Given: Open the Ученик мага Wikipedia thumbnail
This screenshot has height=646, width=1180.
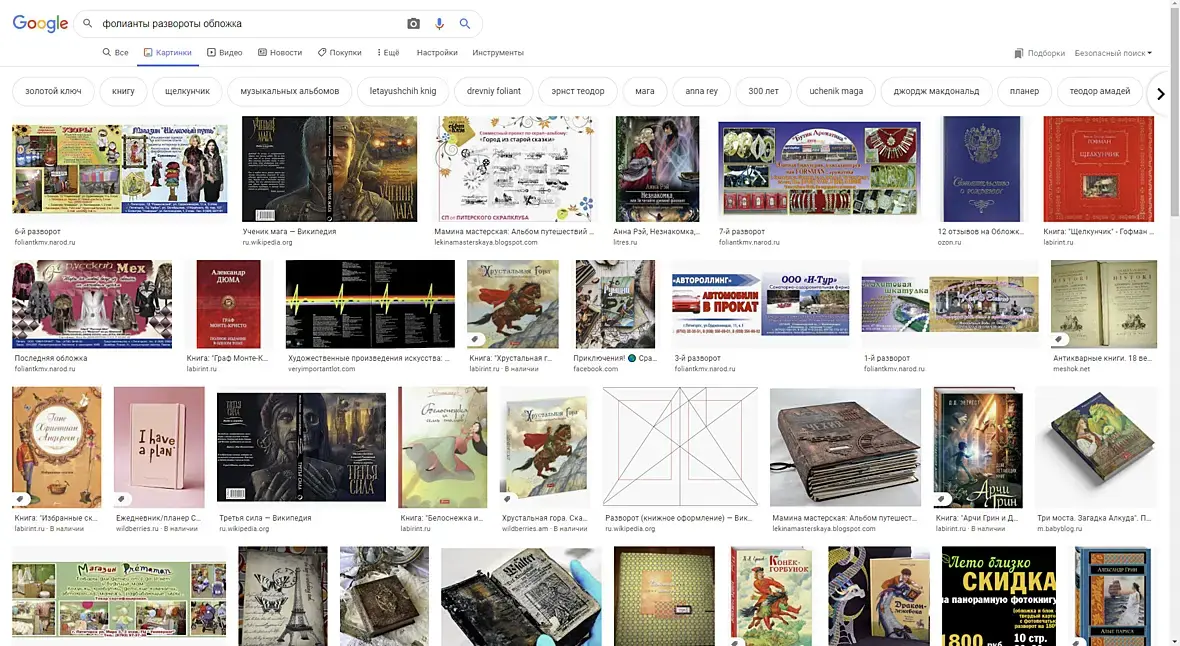Looking at the screenshot, I should coord(329,169).
